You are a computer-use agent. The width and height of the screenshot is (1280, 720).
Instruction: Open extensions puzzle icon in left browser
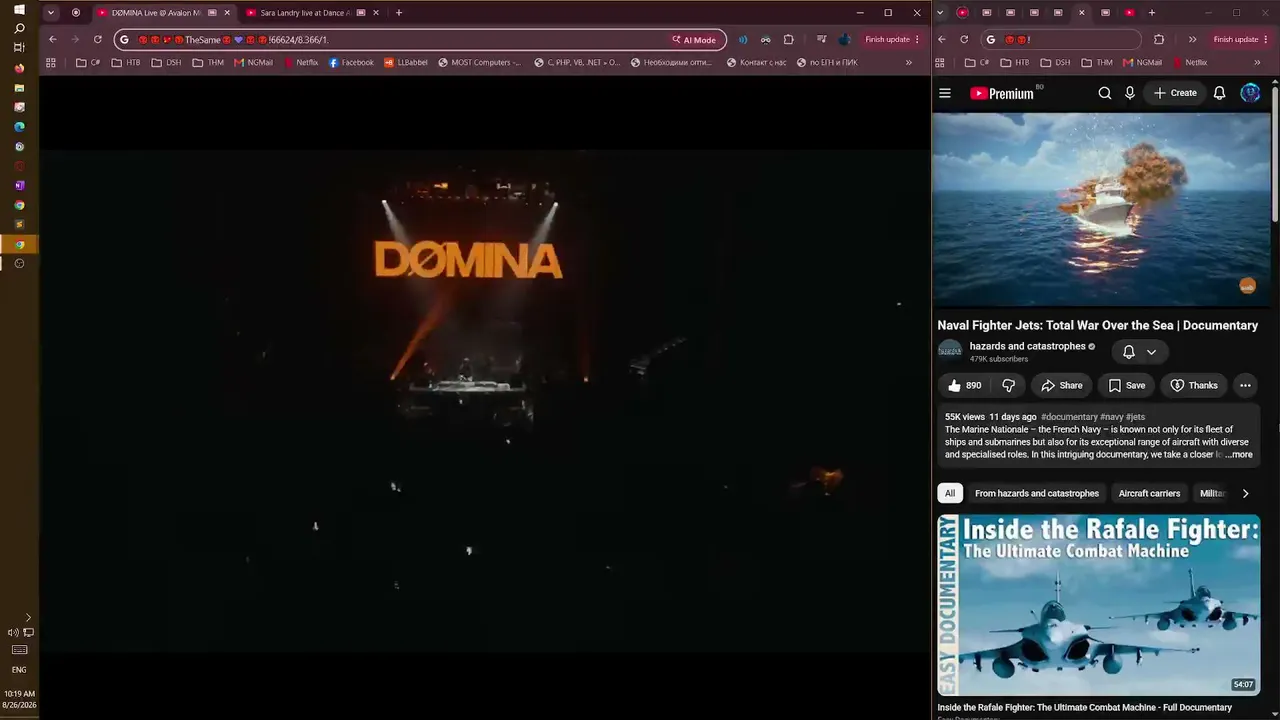click(788, 39)
